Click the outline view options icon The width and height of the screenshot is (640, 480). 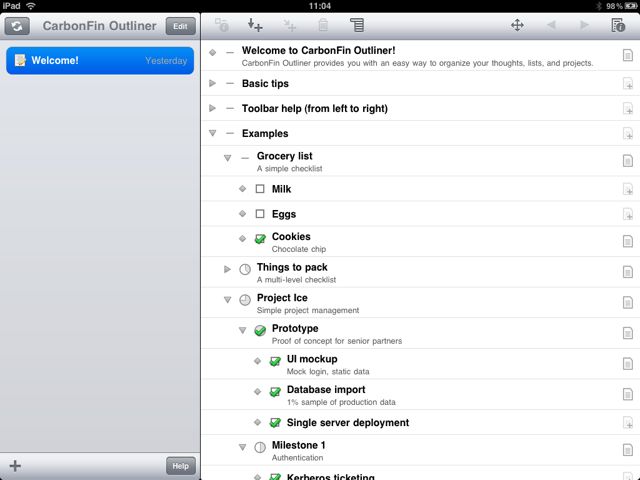(x=357, y=25)
